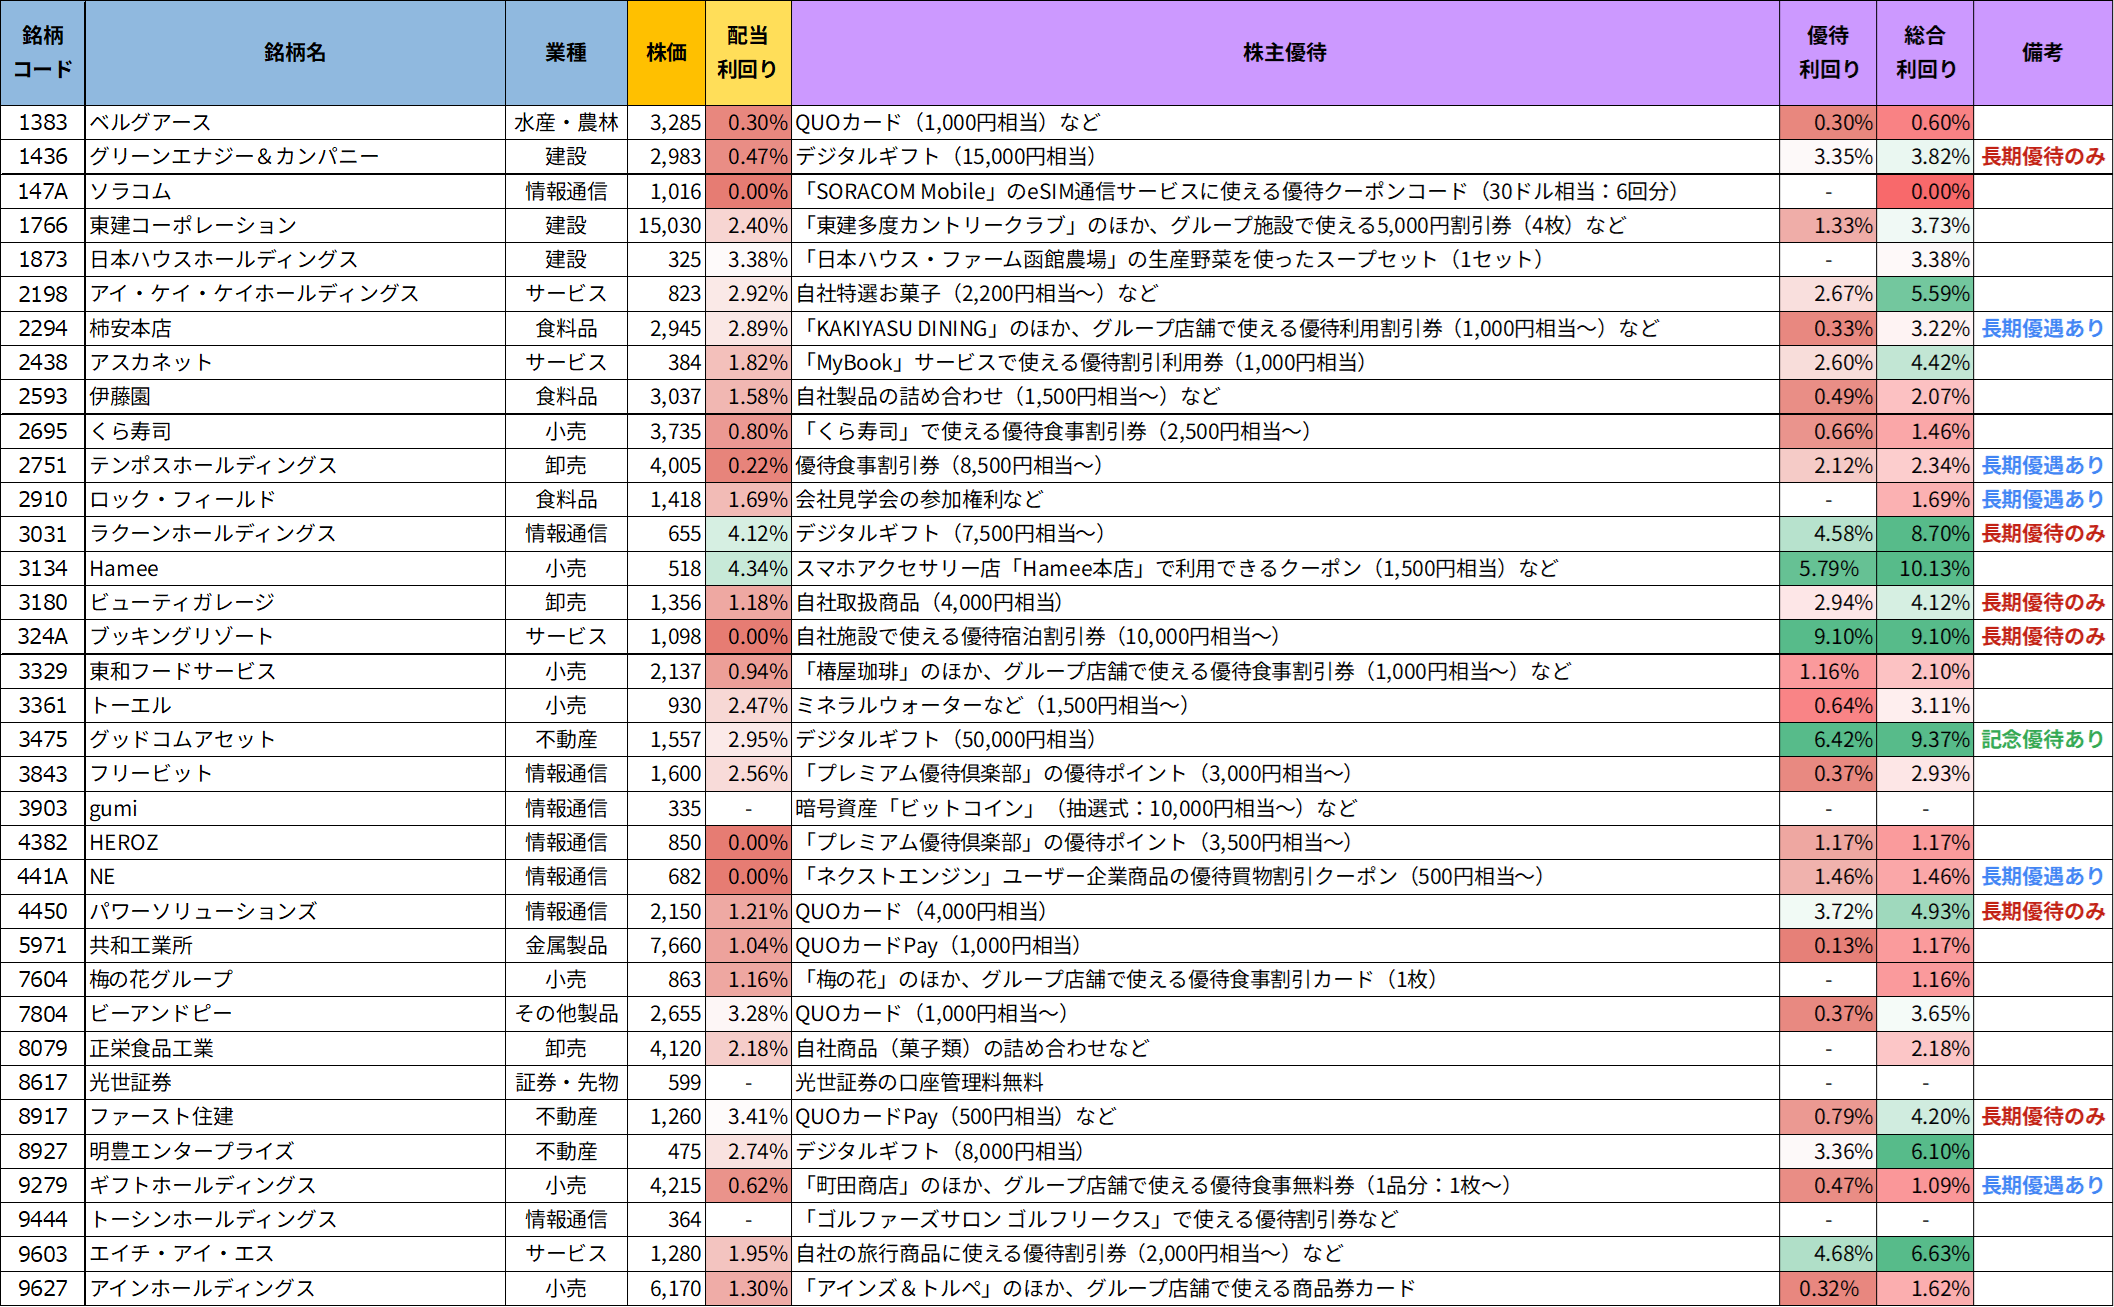2114x1307 pixels.
Task: Click the 配当利回り header cell
Action: pos(747,52)
